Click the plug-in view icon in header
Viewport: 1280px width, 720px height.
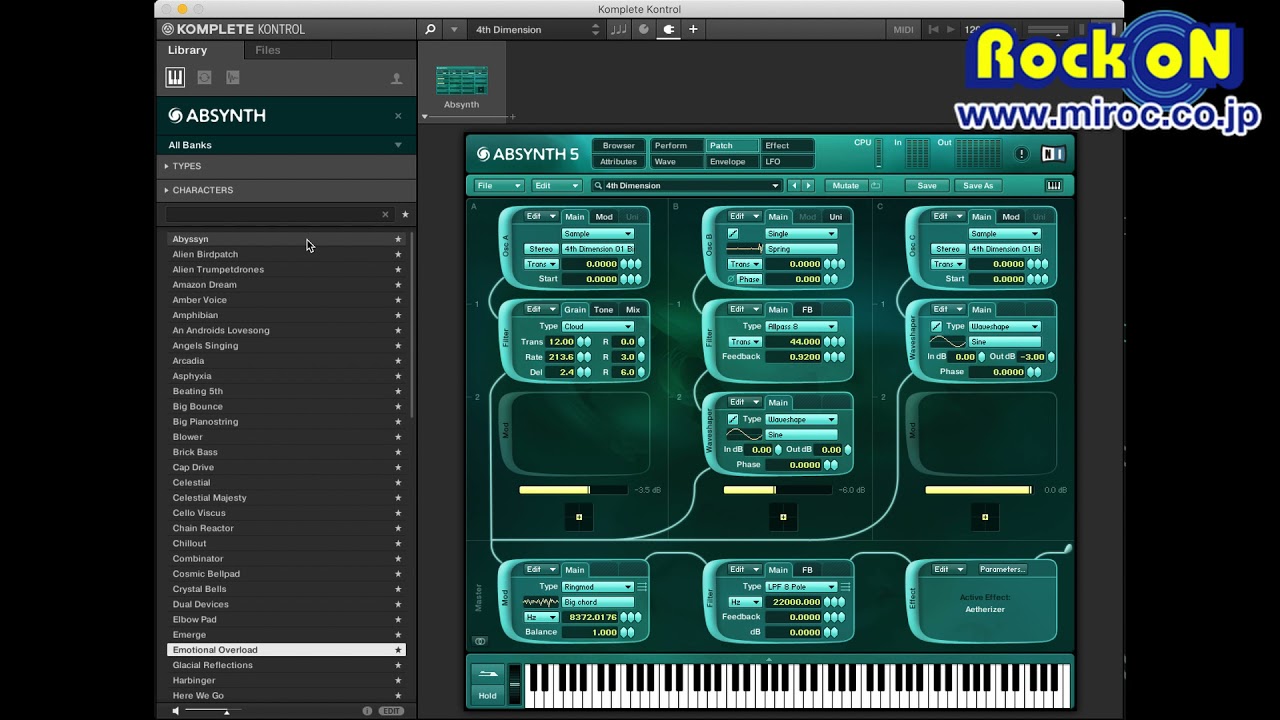point(669,29)
